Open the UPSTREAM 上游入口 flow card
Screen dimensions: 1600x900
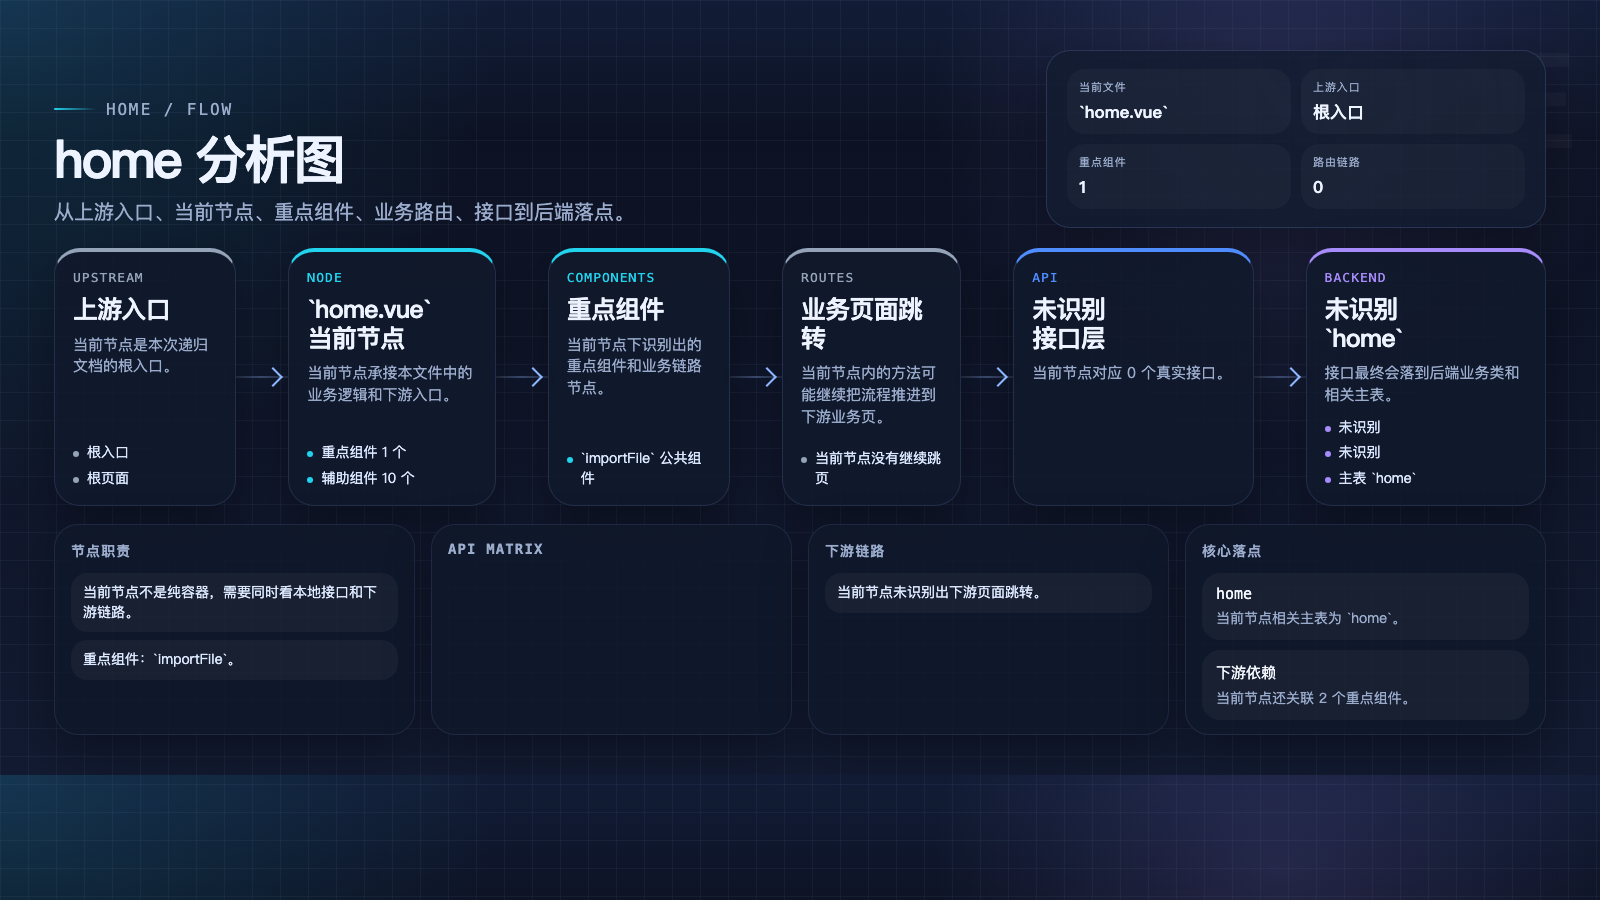click(145, 377)
